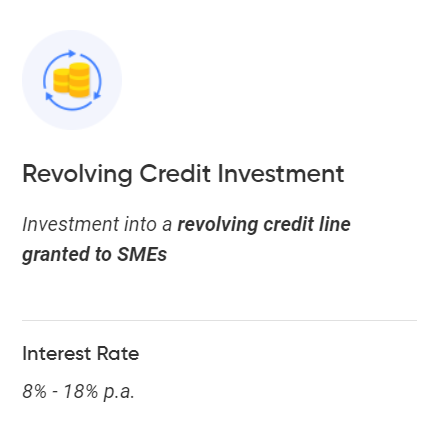Click the "Interest Rate" label
The height and width of the screenshot is (424, 439).
(x=81, y=354)
